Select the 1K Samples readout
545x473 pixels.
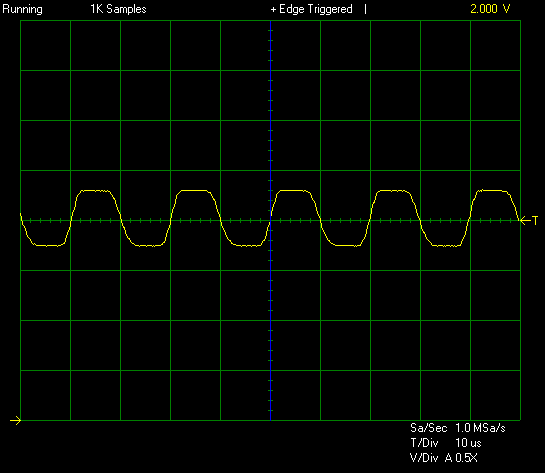point(118,9)
